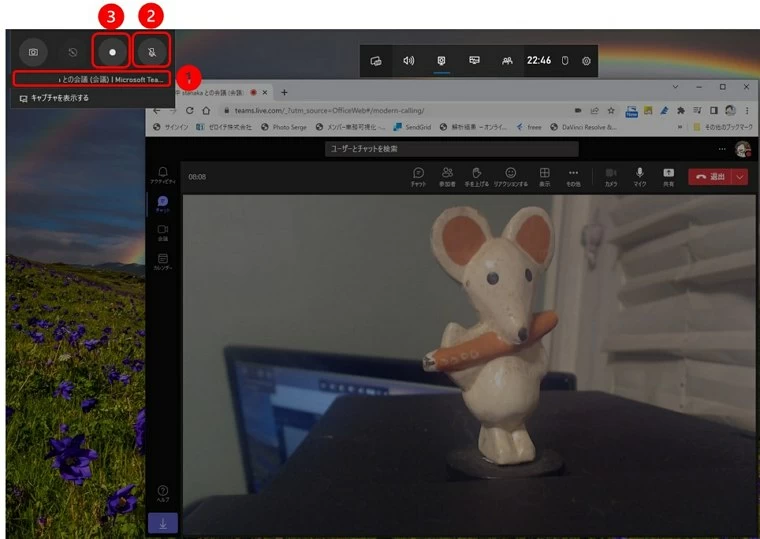Open the meeting chat (チャット) panel

click(x=418, y=177)
